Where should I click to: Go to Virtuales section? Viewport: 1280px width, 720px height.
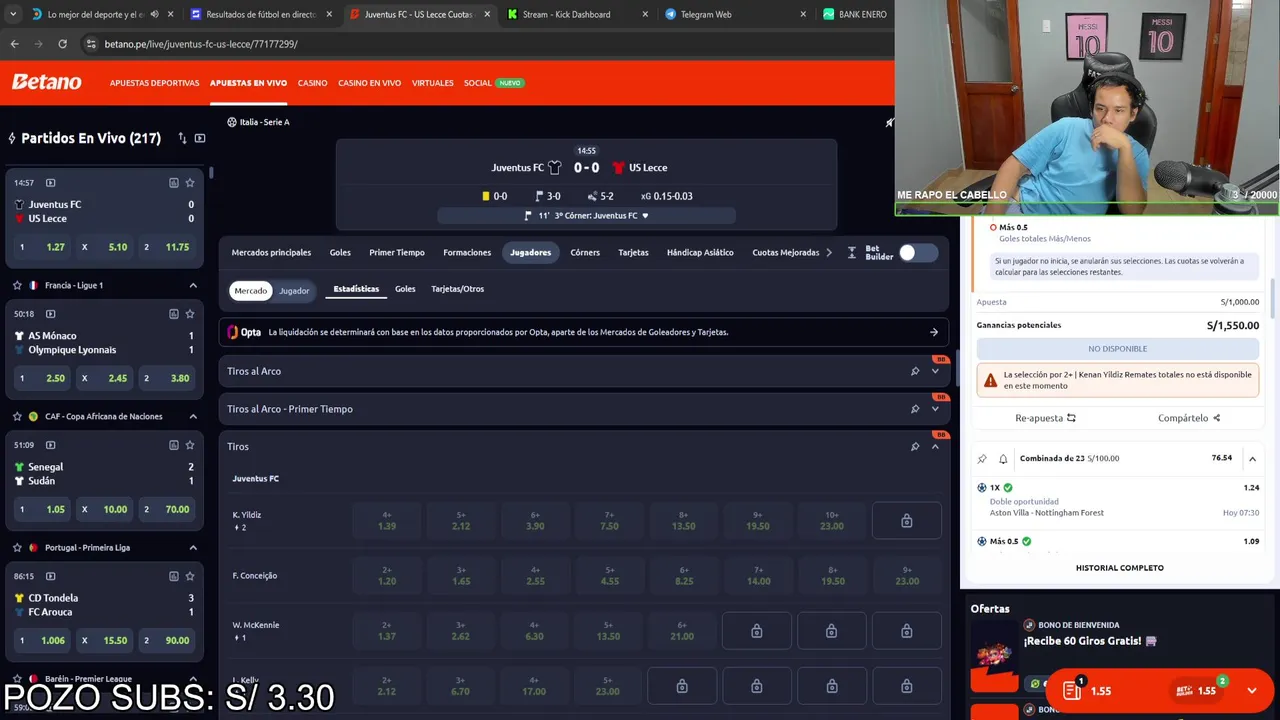click(x=432, y=83)
